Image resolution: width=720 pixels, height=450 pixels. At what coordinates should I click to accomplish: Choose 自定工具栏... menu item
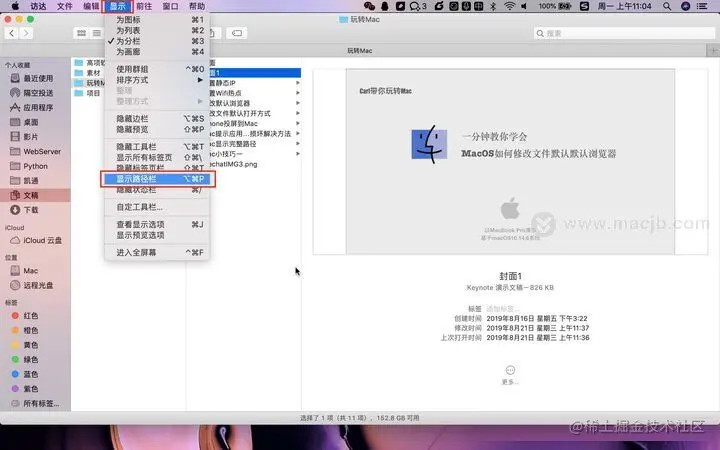157,207
